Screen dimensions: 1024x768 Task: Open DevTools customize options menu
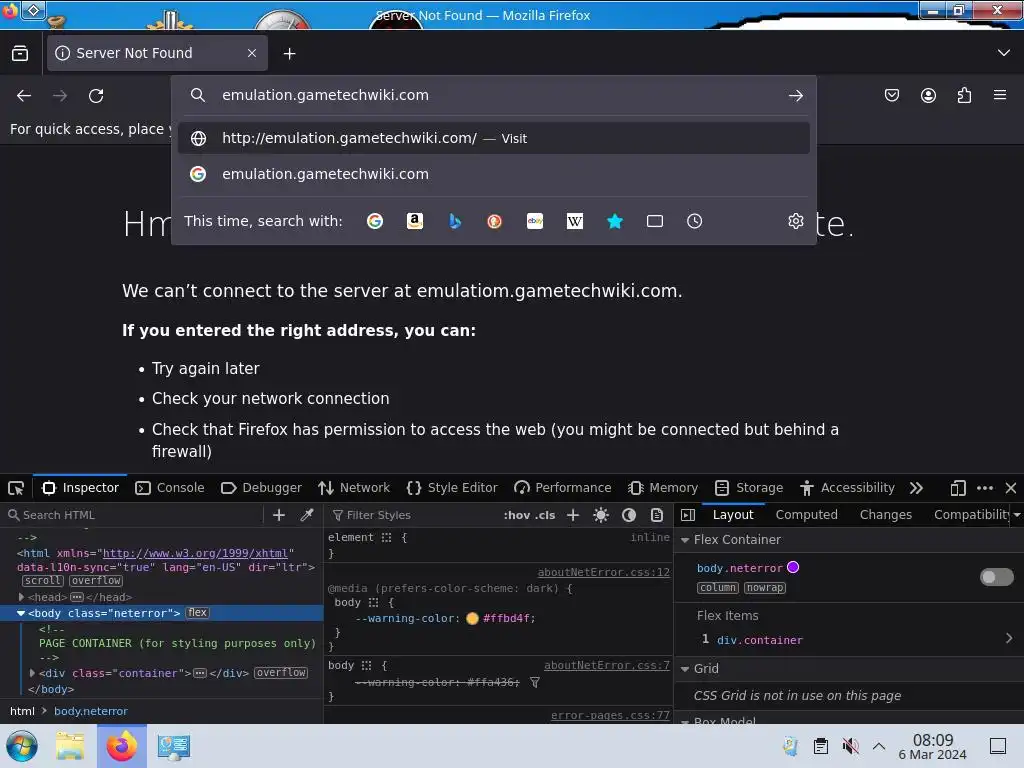(985, 488)
